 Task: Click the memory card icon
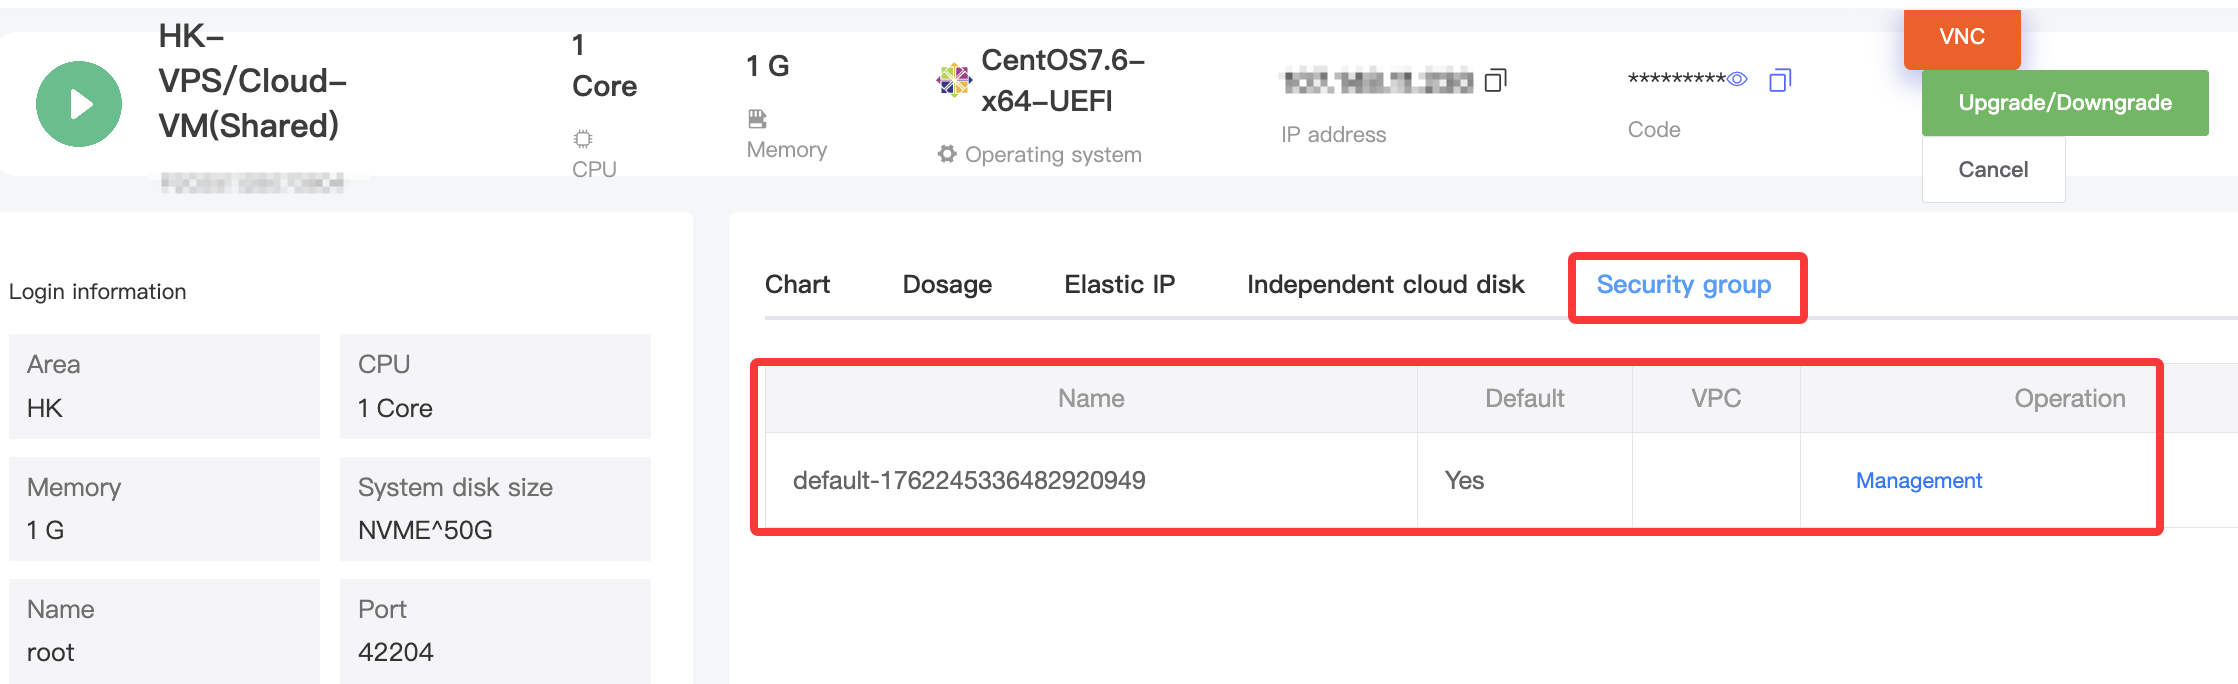[x=757, y=119]
